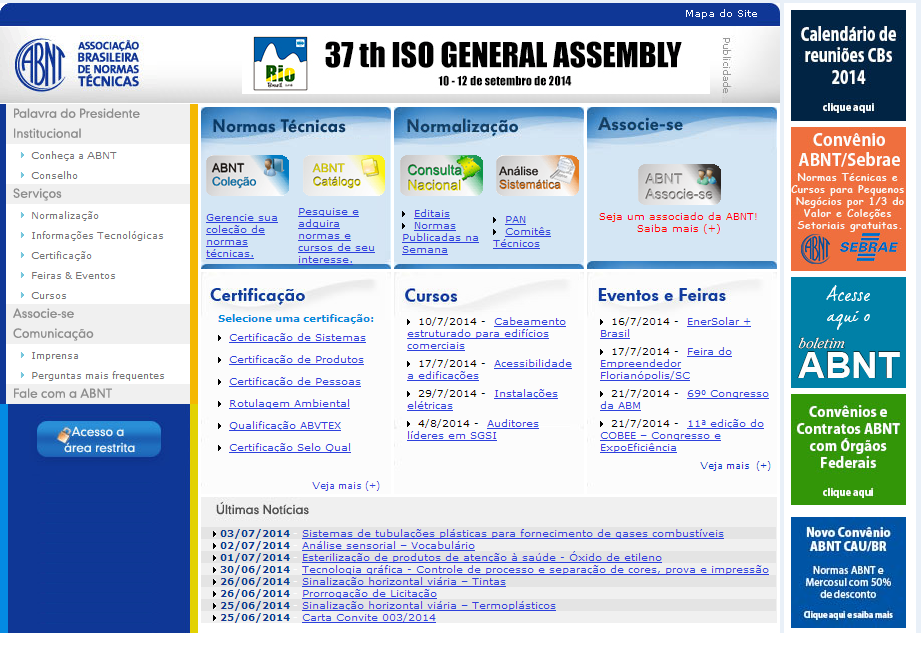Image resolution: width=921 pixels, height=665 pixels.
Task: Open news Esterilização de produtos de atenção à saúde
Action: (x=482, y=557)
